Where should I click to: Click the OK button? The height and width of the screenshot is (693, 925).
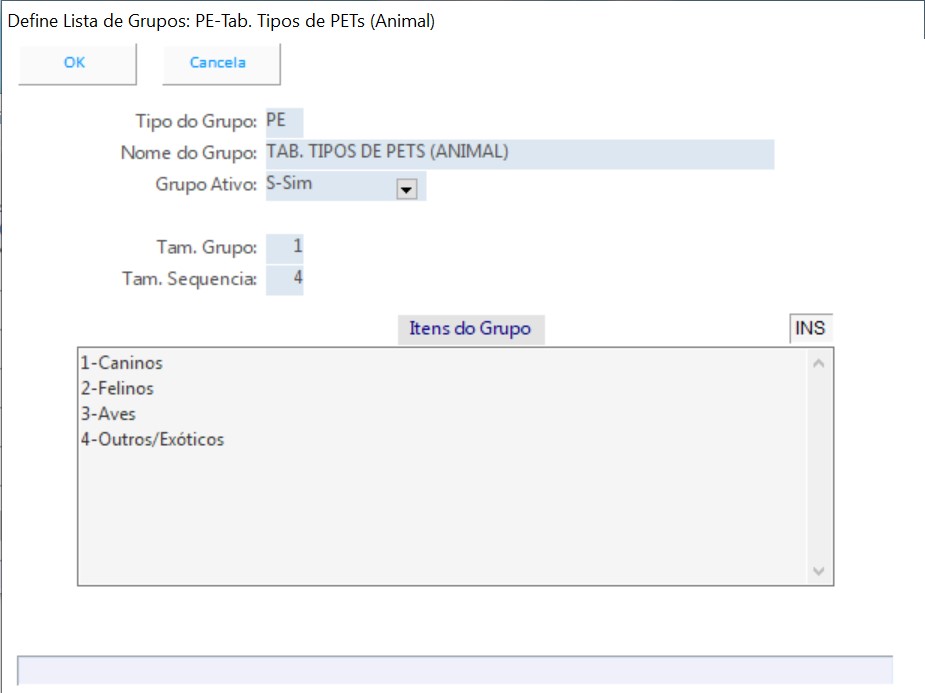coord(75,63)
